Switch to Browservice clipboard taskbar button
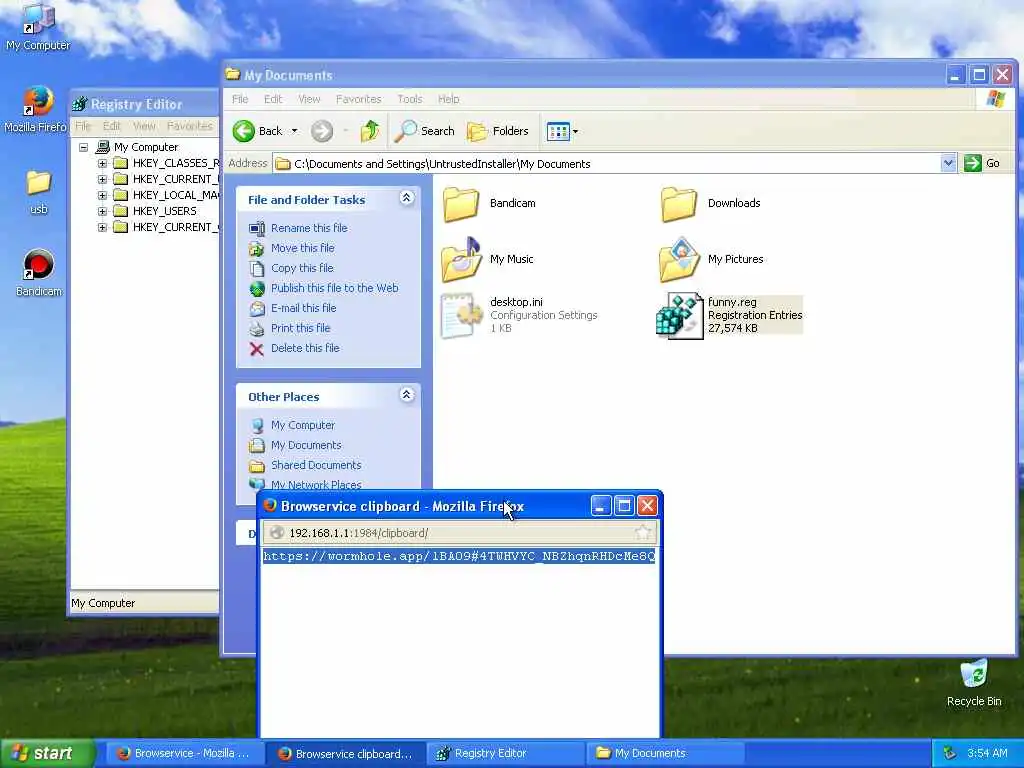 coord(345,754)
